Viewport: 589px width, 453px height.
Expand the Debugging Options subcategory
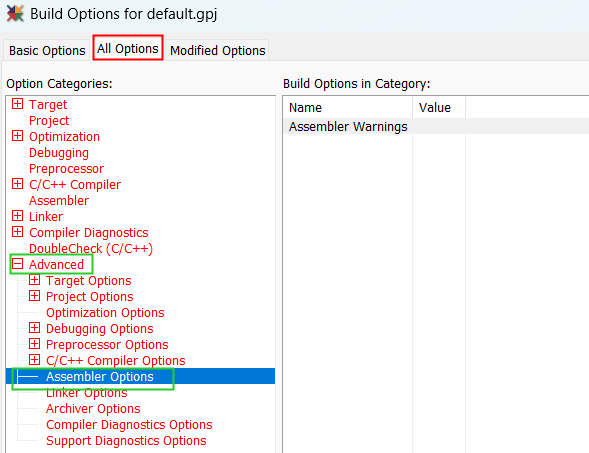tap(35, 328)
